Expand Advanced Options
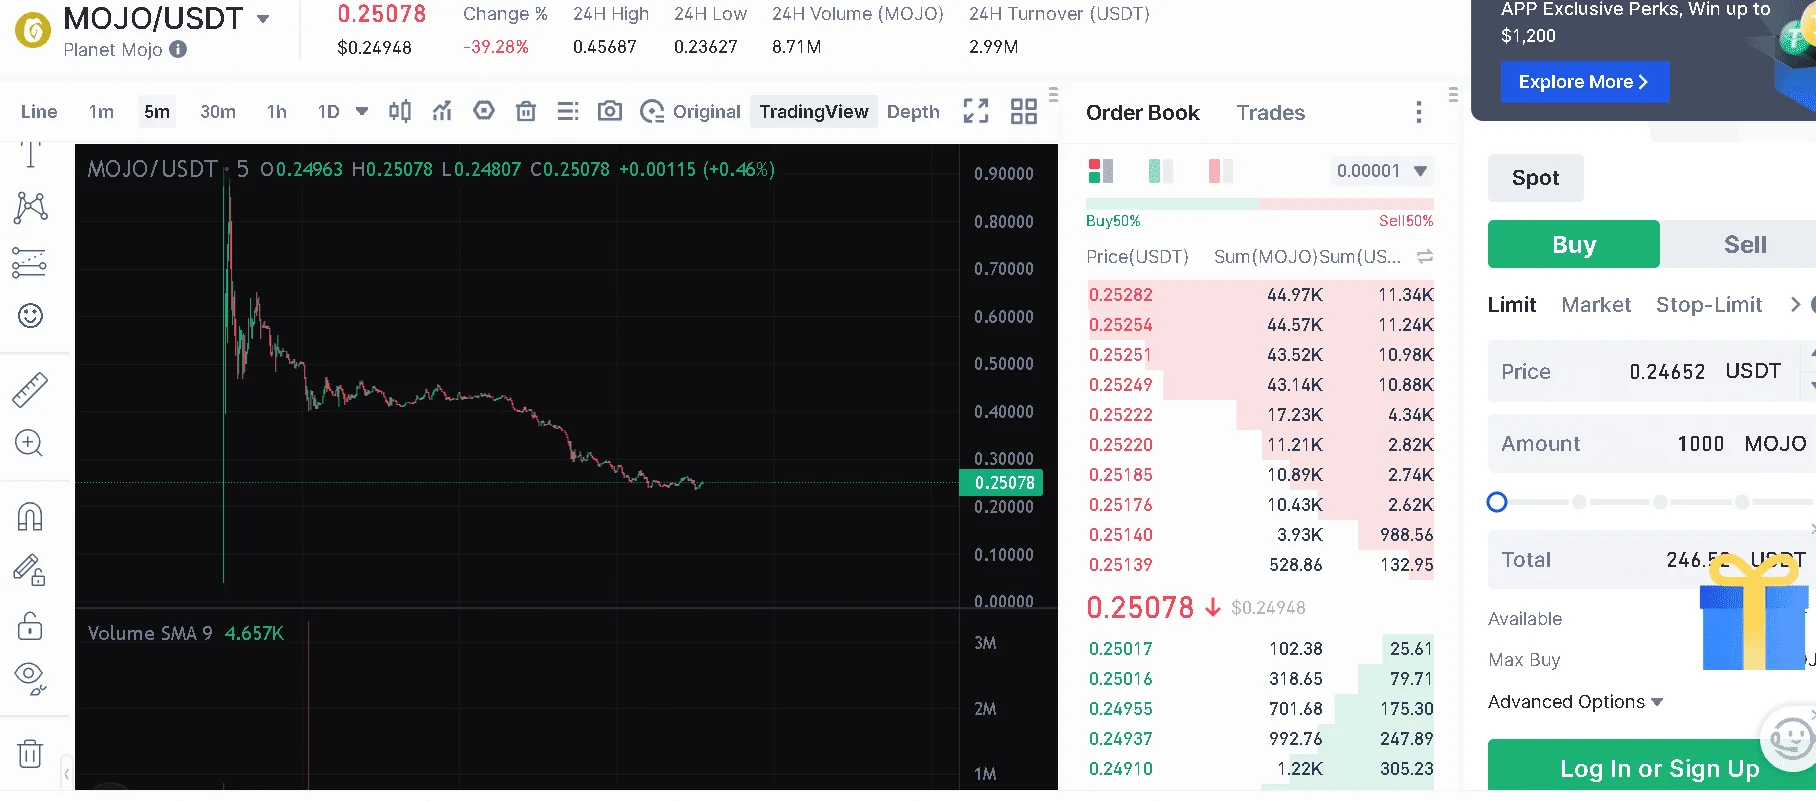Image resolution: width=1816 pixels, height=801 pixels. pyautogui.click(x=1575, y=702)
